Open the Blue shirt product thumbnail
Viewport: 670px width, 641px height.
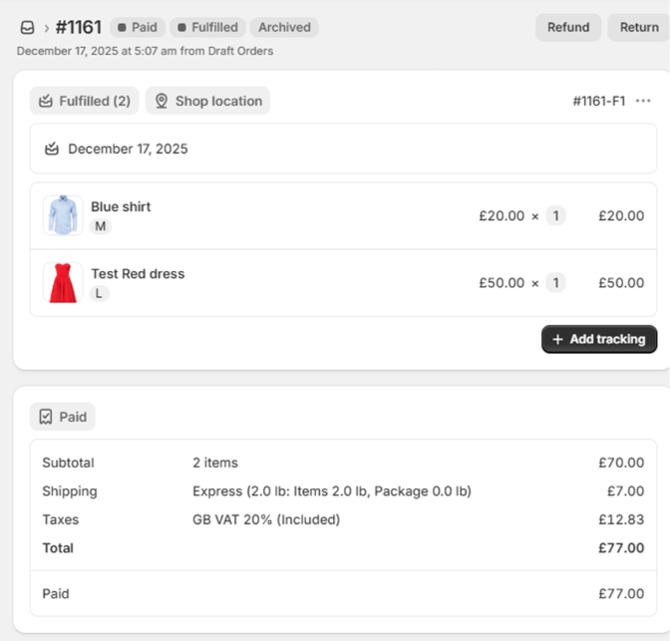[63, 216]
